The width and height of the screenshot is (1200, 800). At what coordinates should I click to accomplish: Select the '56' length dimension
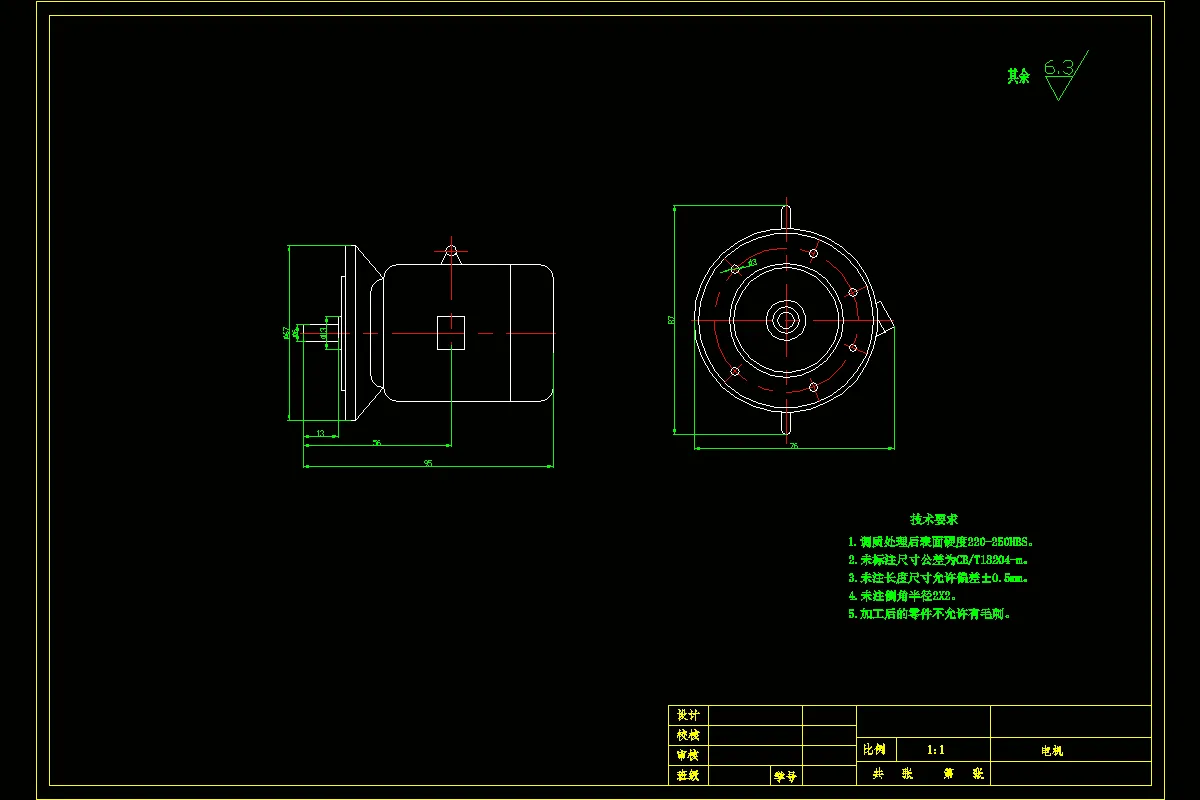click(377, 441)
